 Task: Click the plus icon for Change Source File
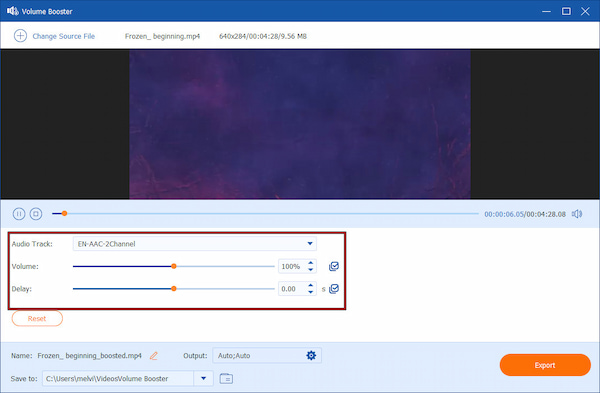(x=20, y=36)
